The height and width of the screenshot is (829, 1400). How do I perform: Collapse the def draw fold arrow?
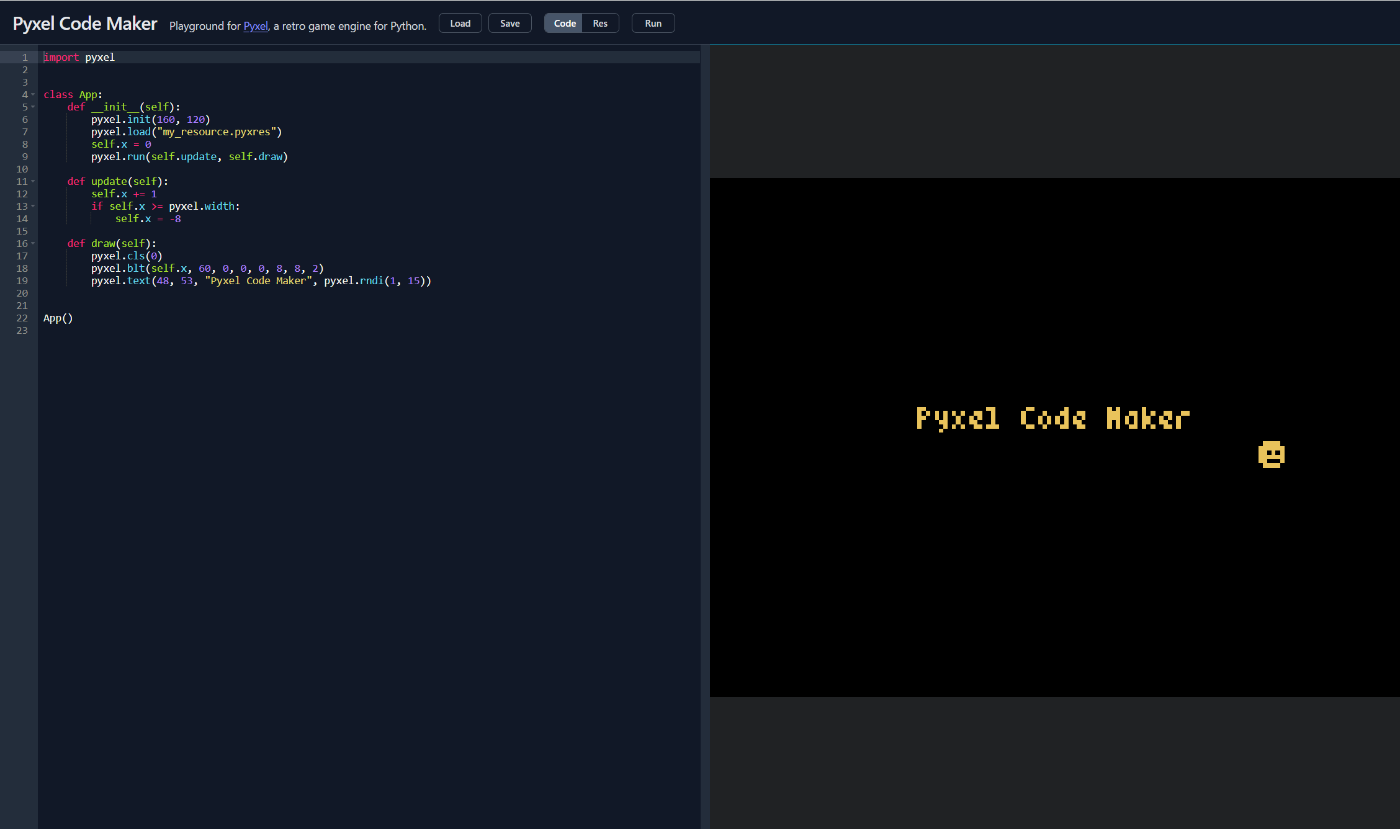click(33, 243)
